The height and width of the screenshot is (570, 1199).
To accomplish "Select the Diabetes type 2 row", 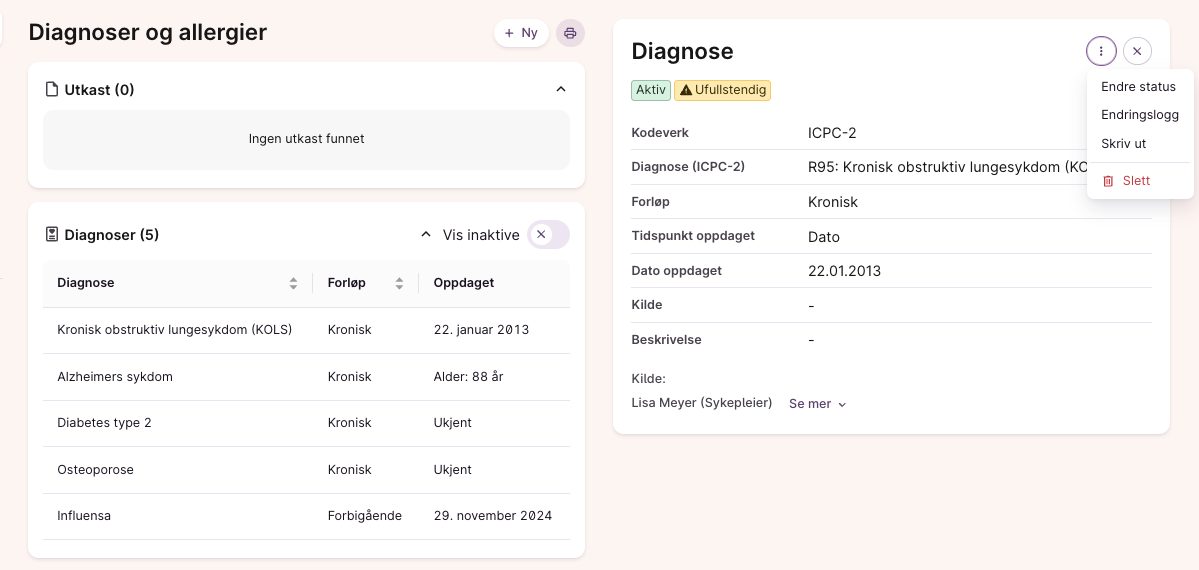I will (x=105, y=423).
